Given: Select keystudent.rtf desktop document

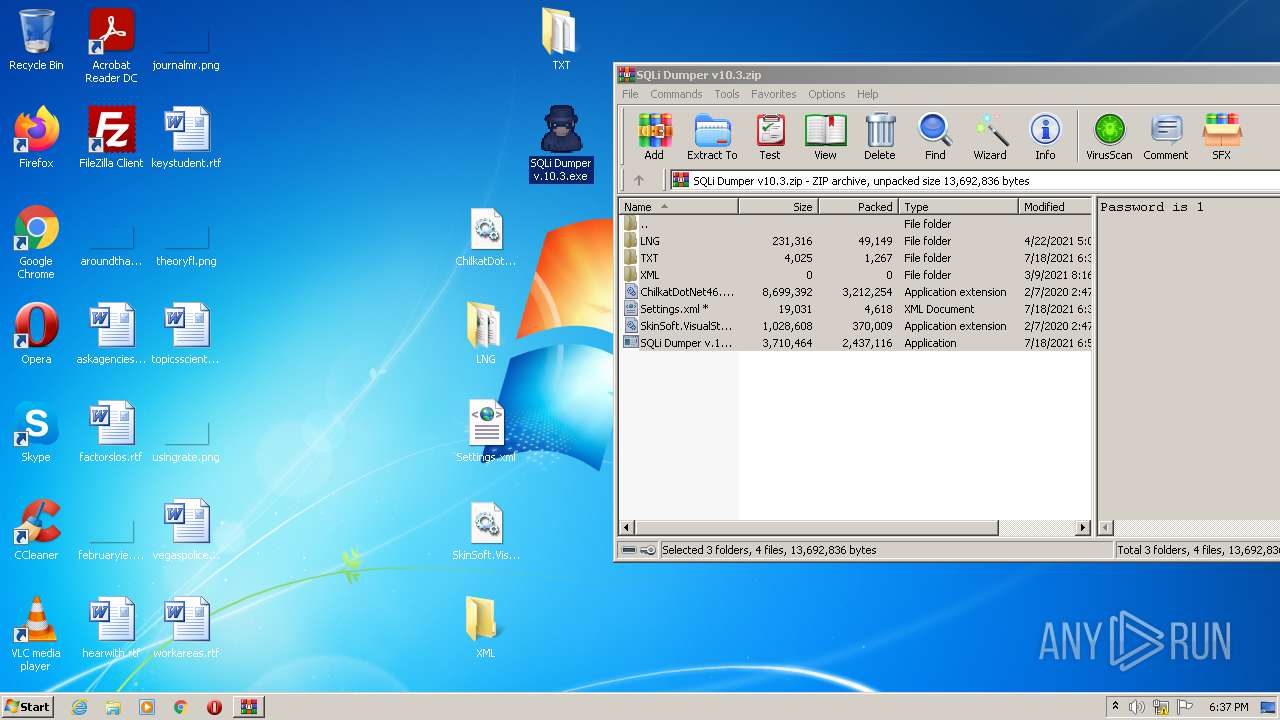Looking at the screenshot, I should pos(186,138).
